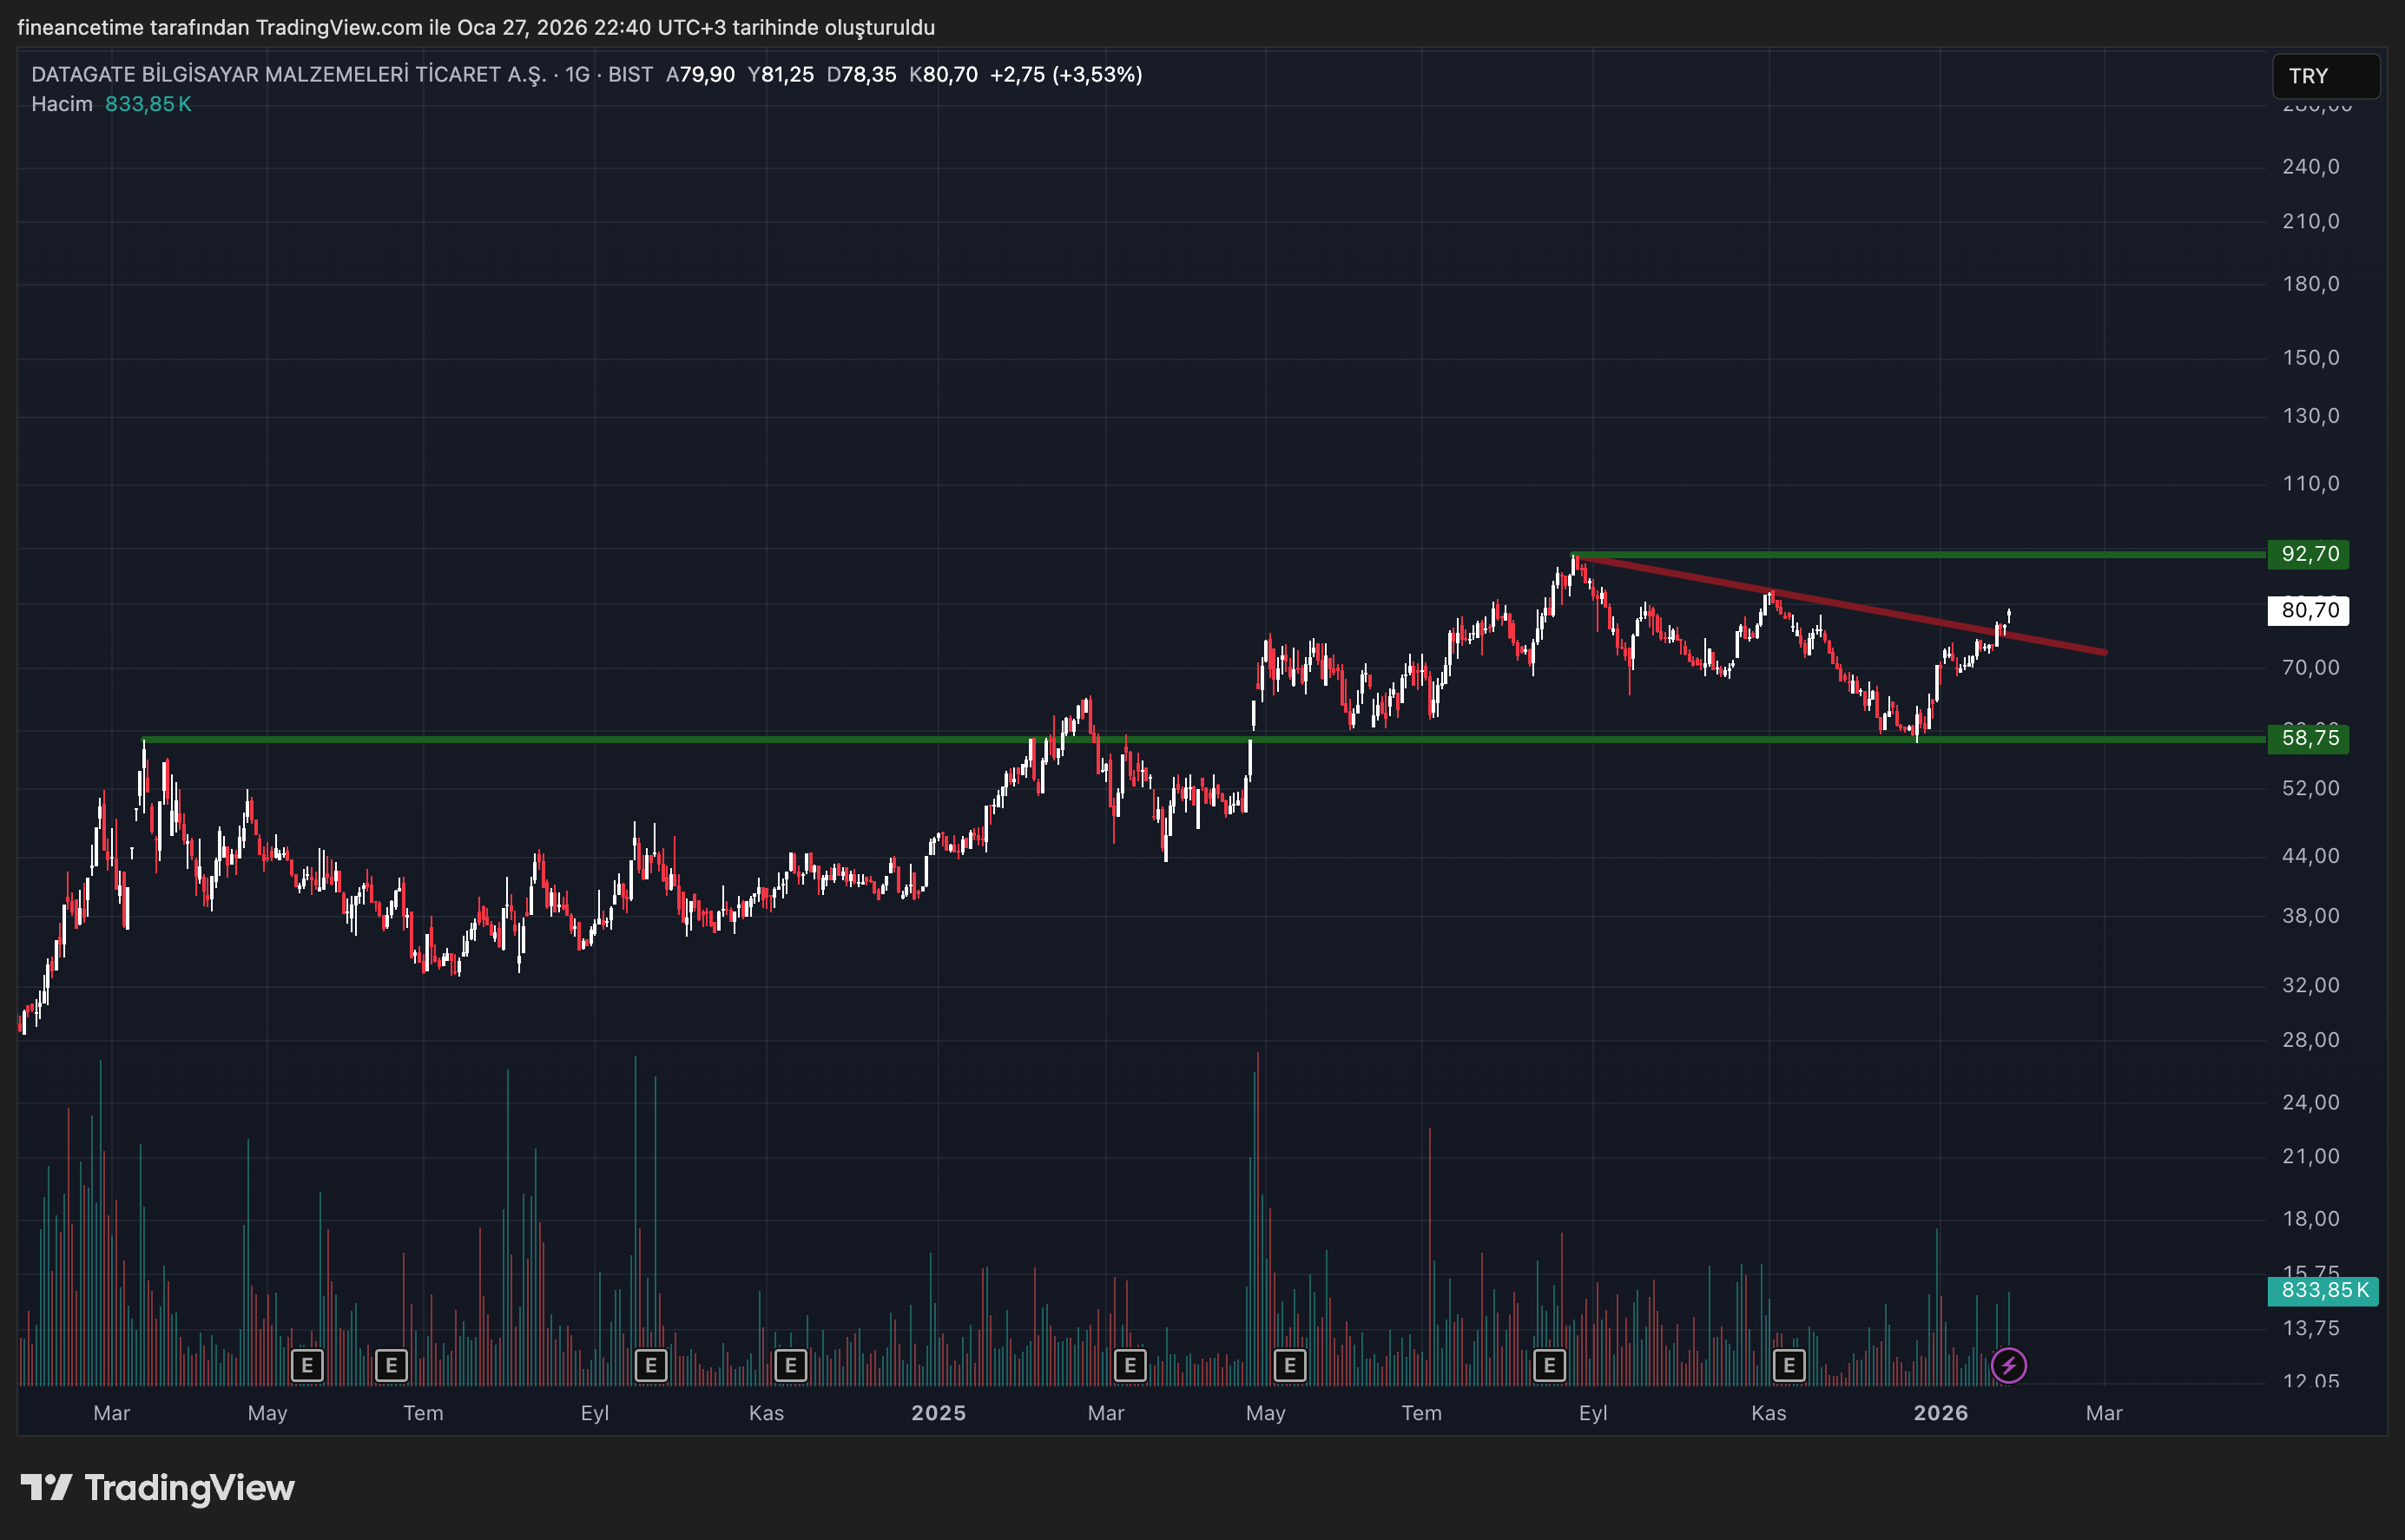Viewport: 2405px width, 1540px height.
Task: Click the 2026 label on time axis
Action: coord(1940,1413)
